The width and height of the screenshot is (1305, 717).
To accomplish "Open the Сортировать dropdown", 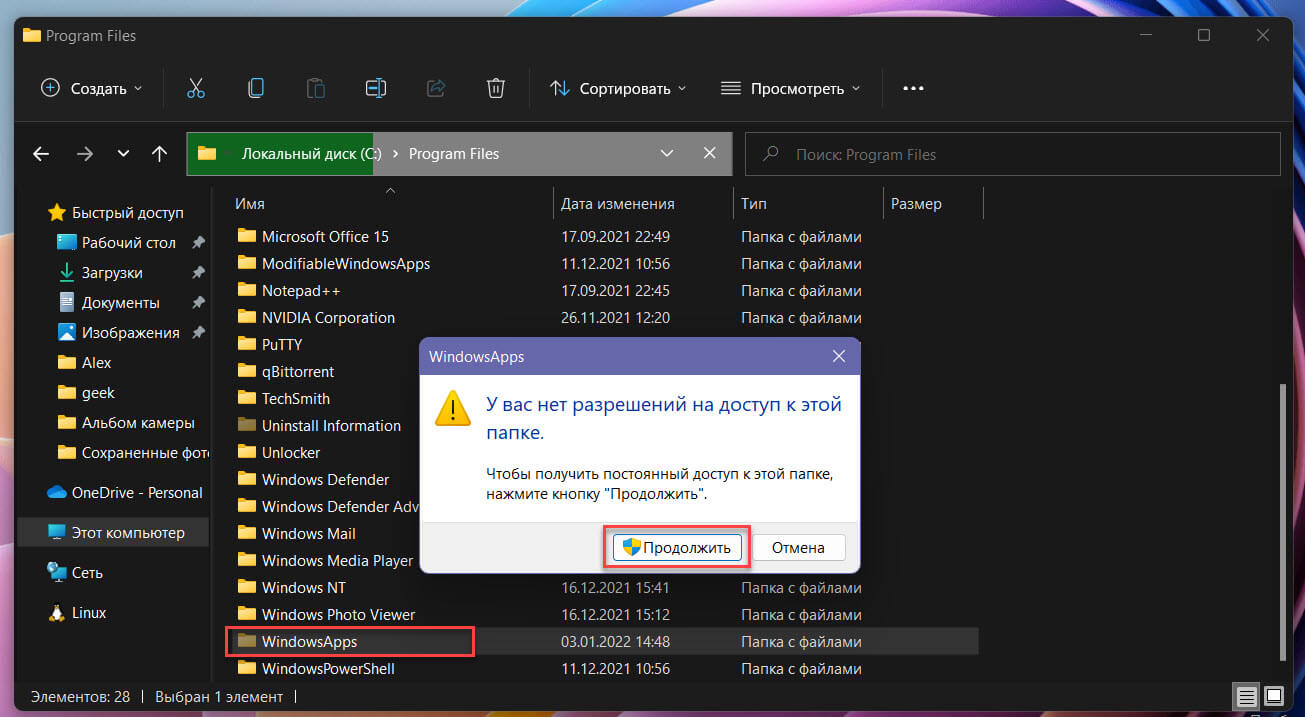I will (x=618, y=88).
